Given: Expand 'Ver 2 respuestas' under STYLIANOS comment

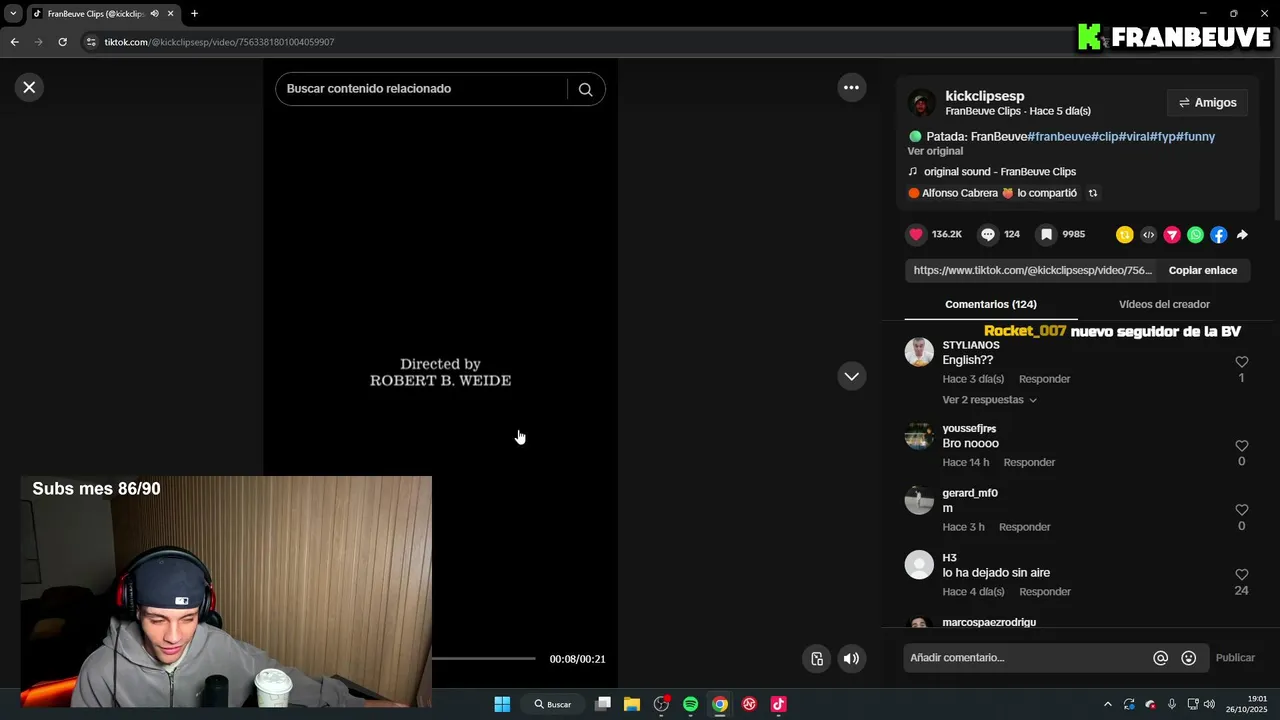Looking at the screenshot, I should pos(989,400).
